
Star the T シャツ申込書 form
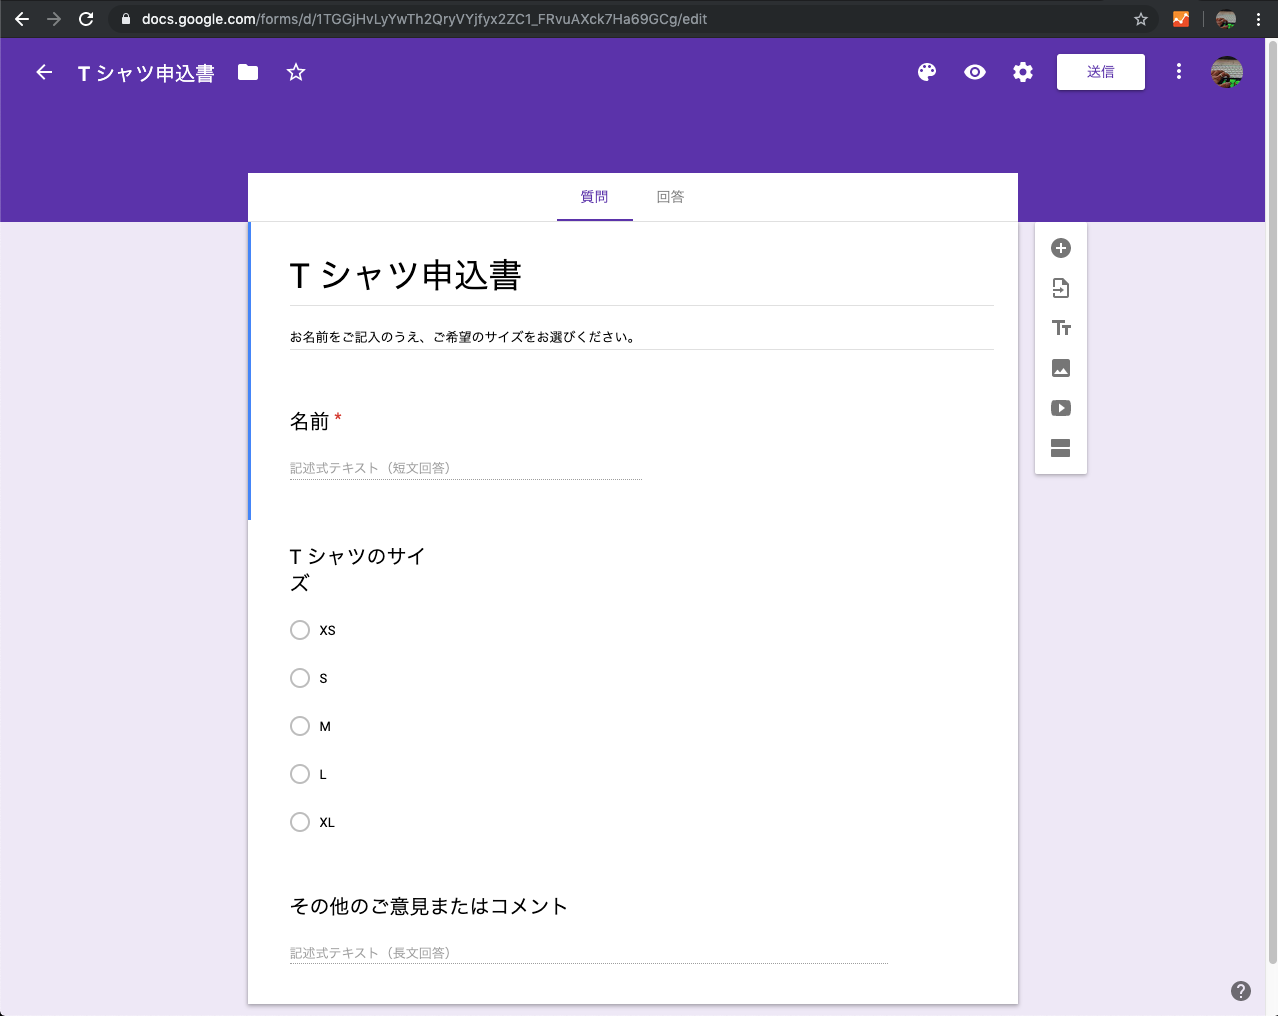[x=295, y=71]
